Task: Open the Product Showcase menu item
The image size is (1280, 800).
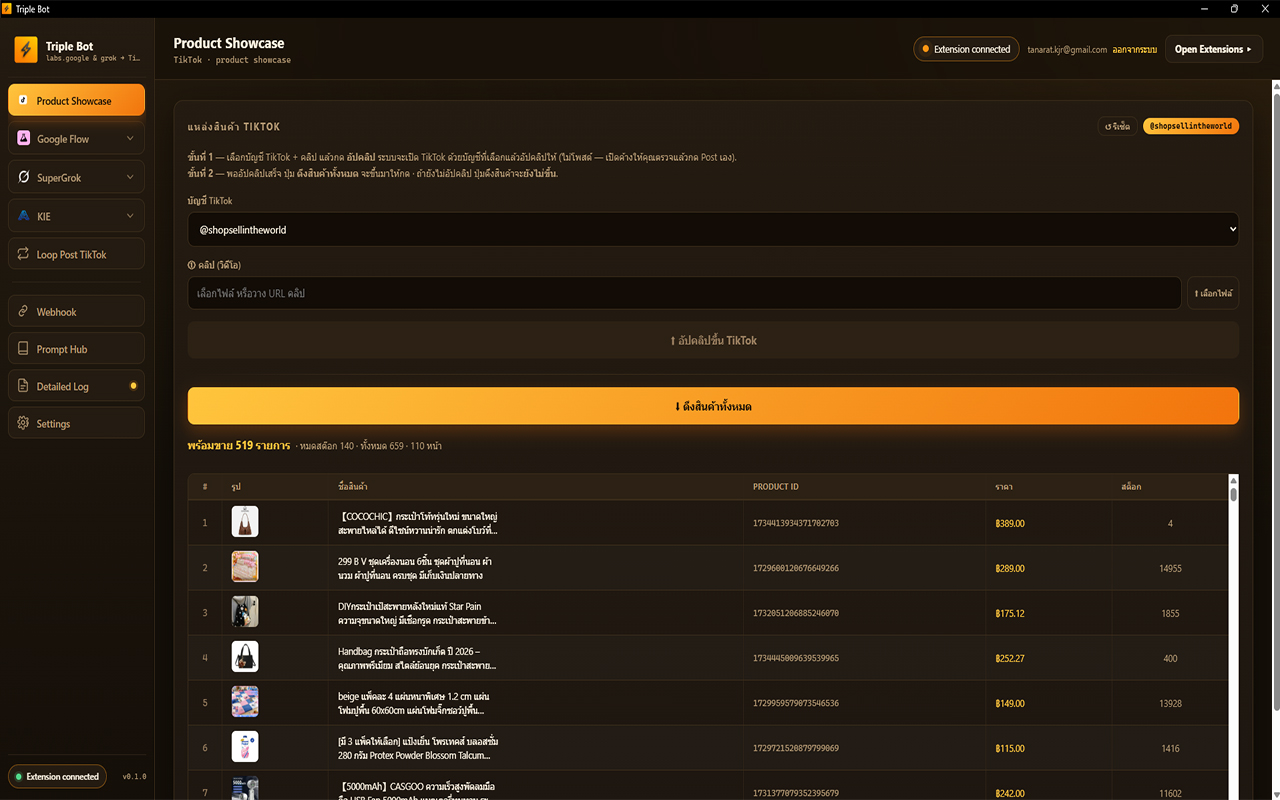Action: point(76,100)
